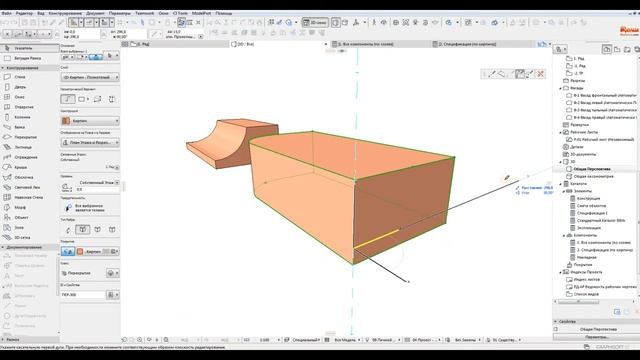Viewport: 640px width, 360px height.
Task: Open the Документ menu
Action: pyautogui.click(x=95, y=13)
